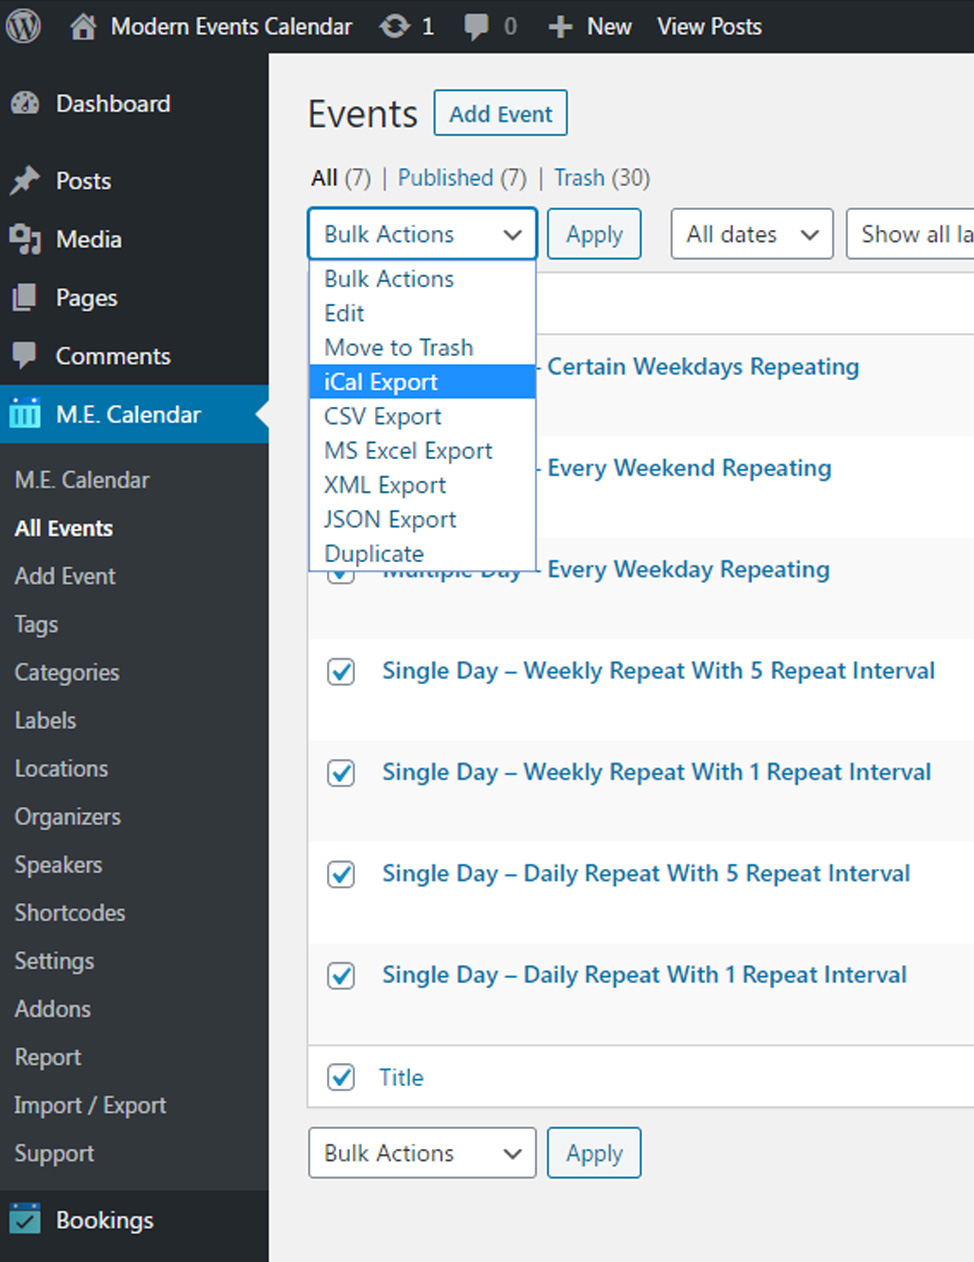Open Single Day Weekly Repeat With 1 Interval event
The height and width of the screenshot is (1262, 974).
656,772
